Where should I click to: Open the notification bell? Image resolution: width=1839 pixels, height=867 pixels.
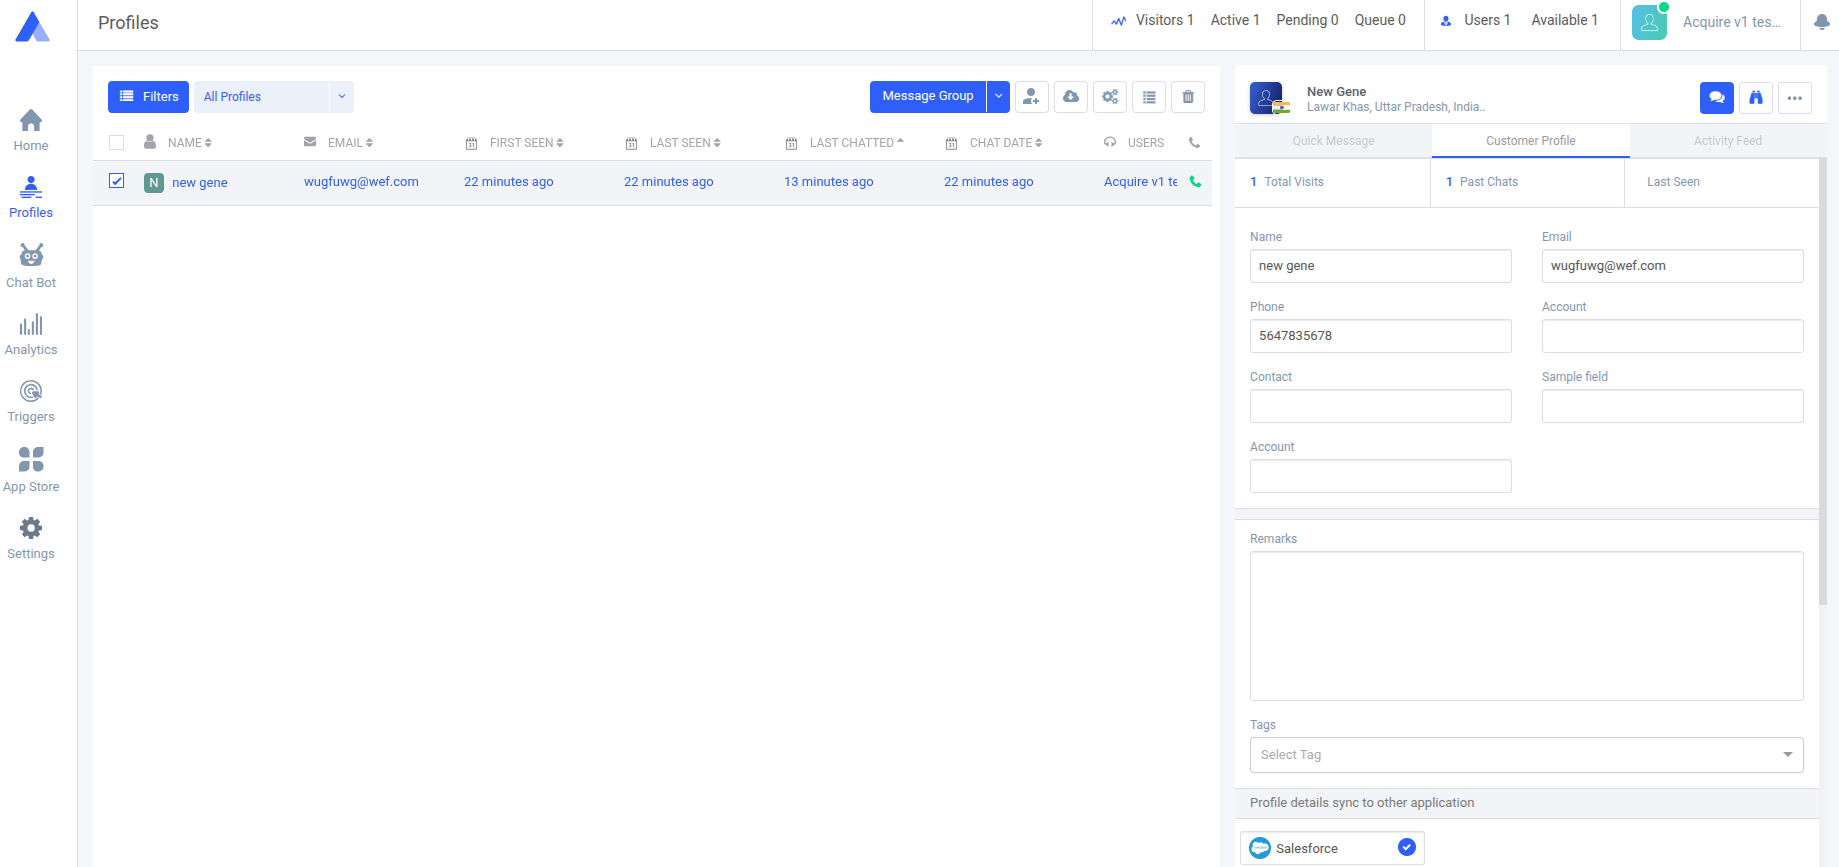1821,22
